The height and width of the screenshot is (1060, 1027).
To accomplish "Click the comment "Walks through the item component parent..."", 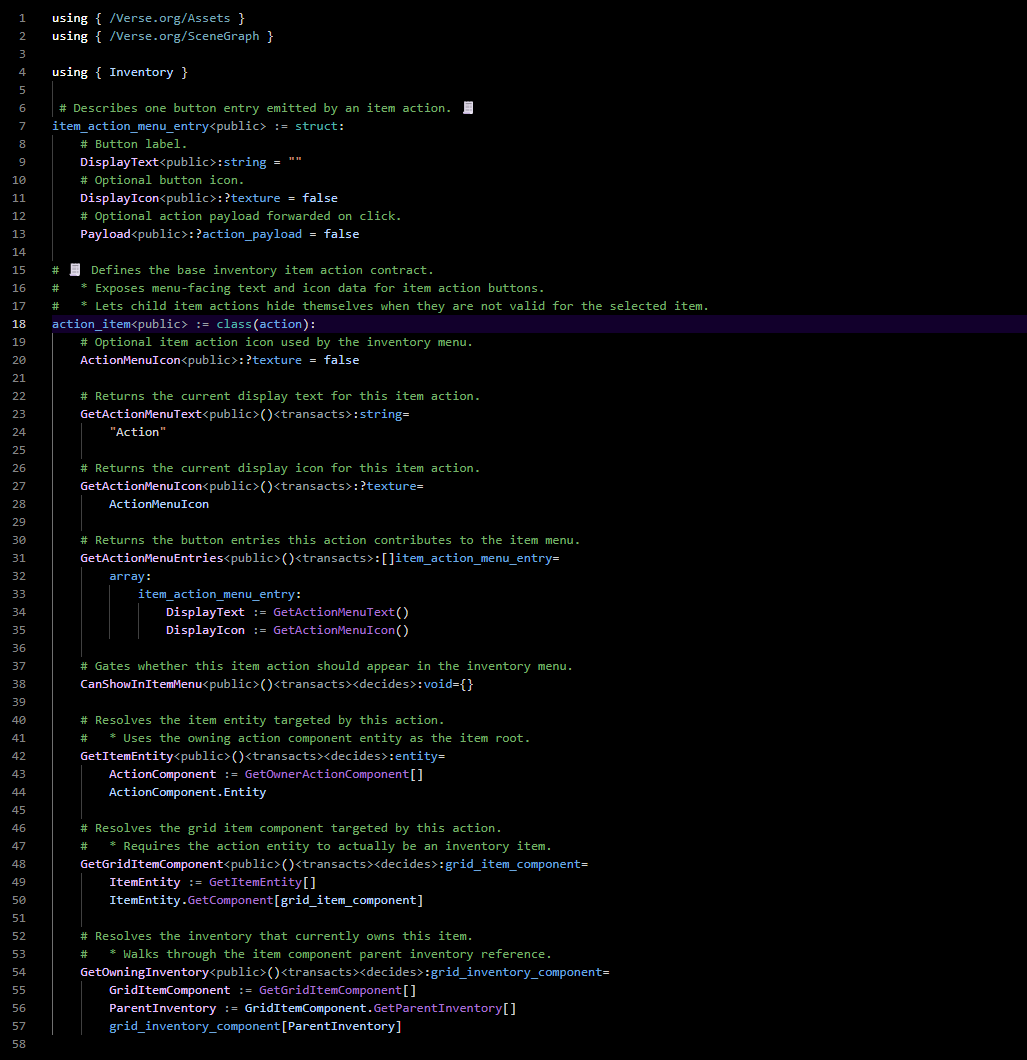I will click(337, 955).
